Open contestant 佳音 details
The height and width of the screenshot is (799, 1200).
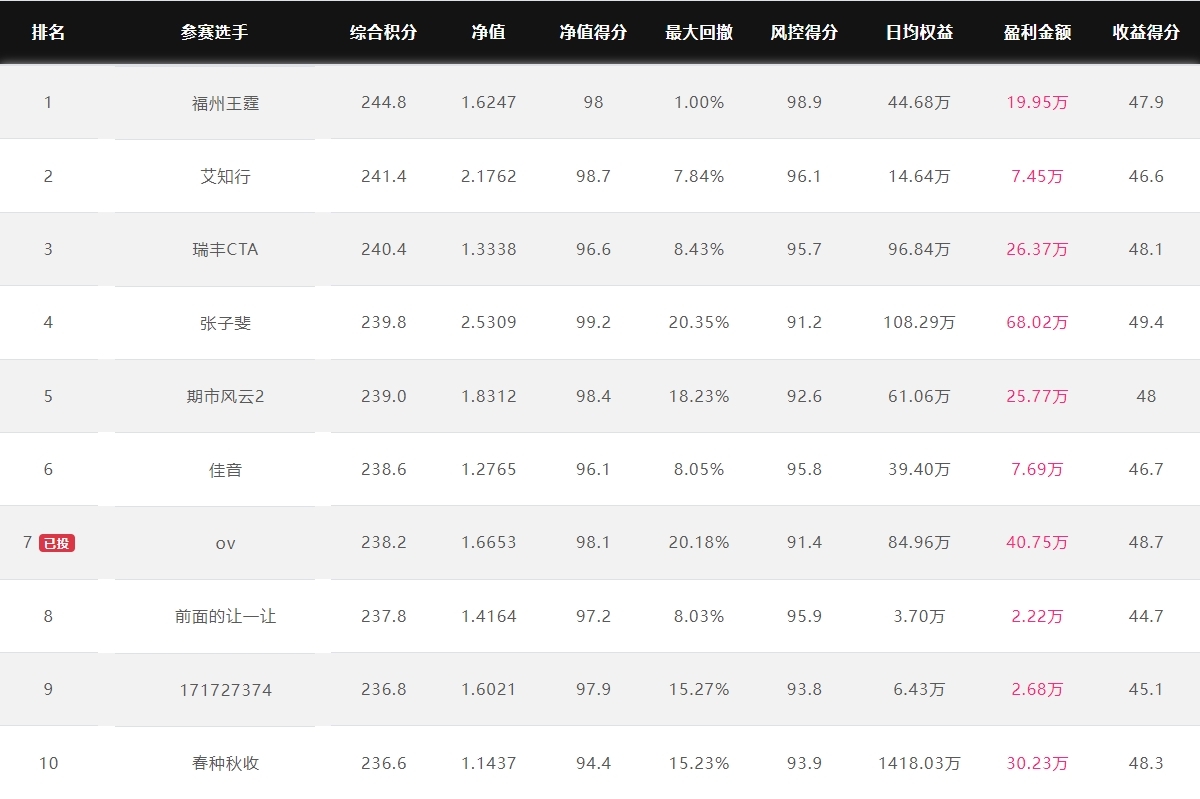tap(226, 469)
